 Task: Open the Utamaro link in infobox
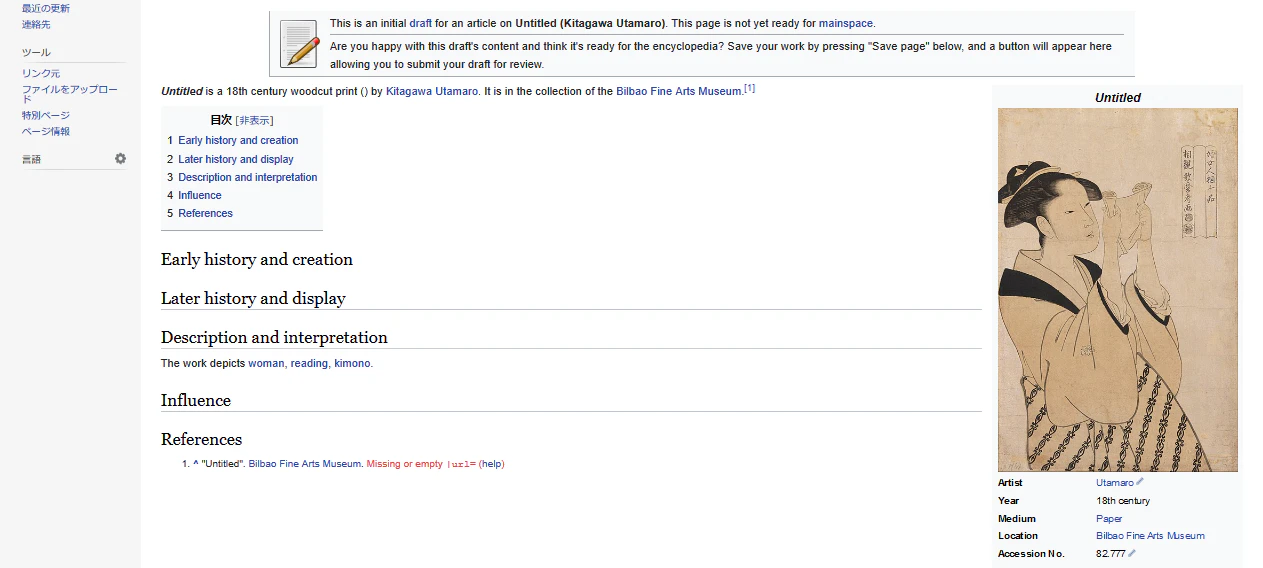(1114, 482)
